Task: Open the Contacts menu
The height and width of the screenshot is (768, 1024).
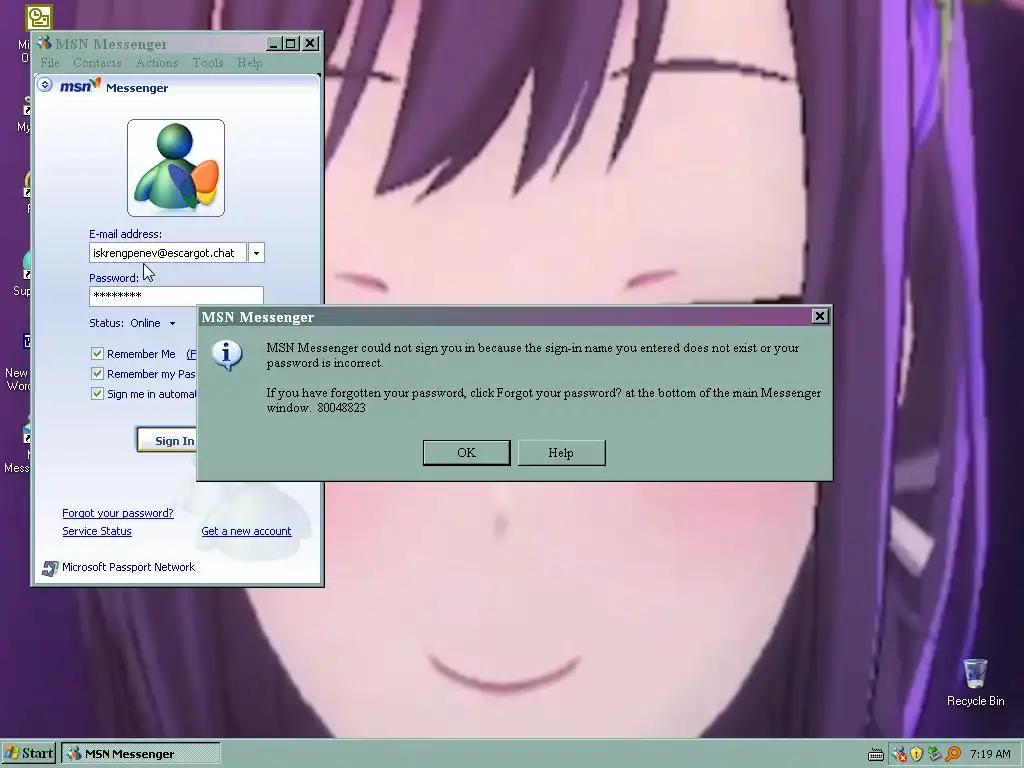Action: 97,63
